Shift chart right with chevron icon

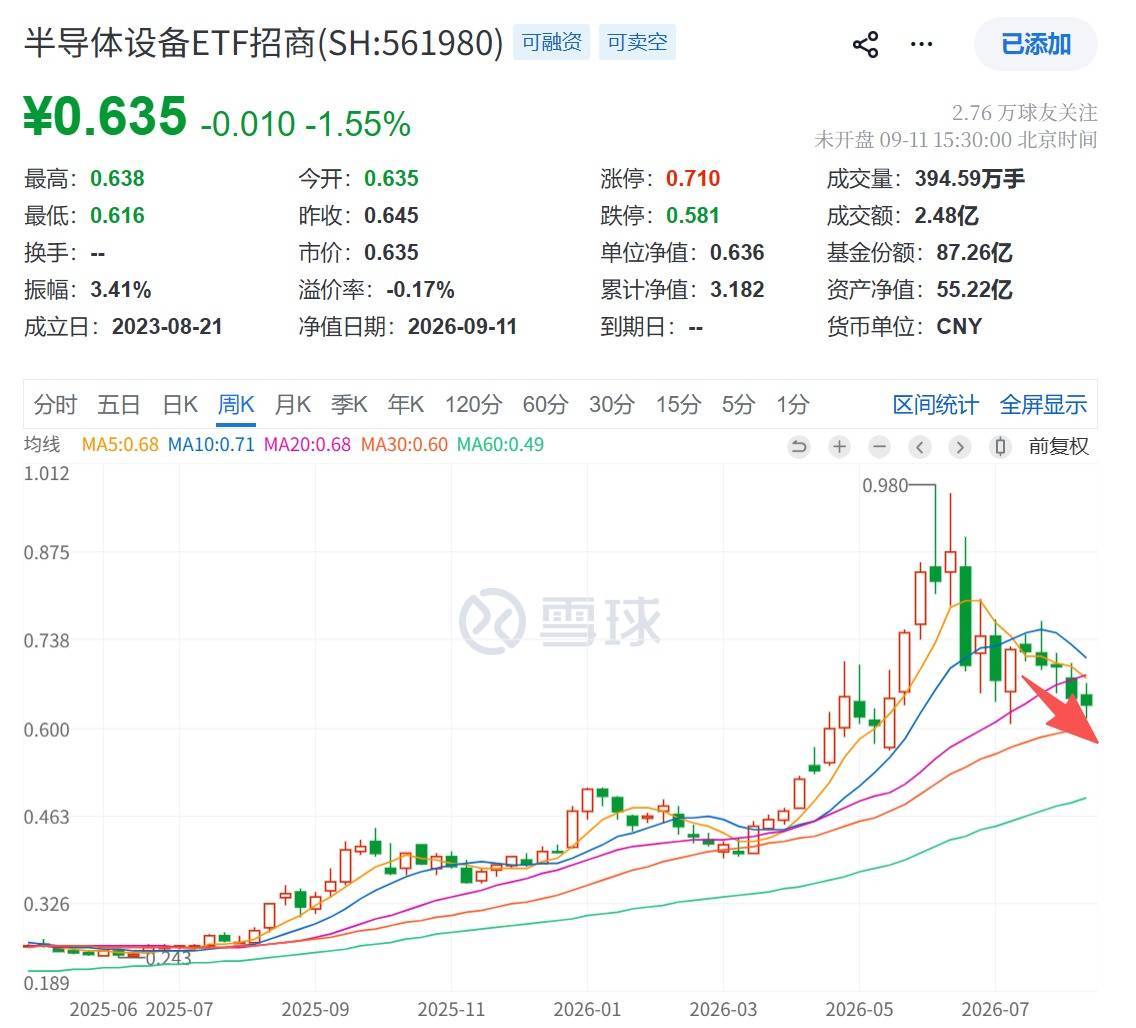960,447
